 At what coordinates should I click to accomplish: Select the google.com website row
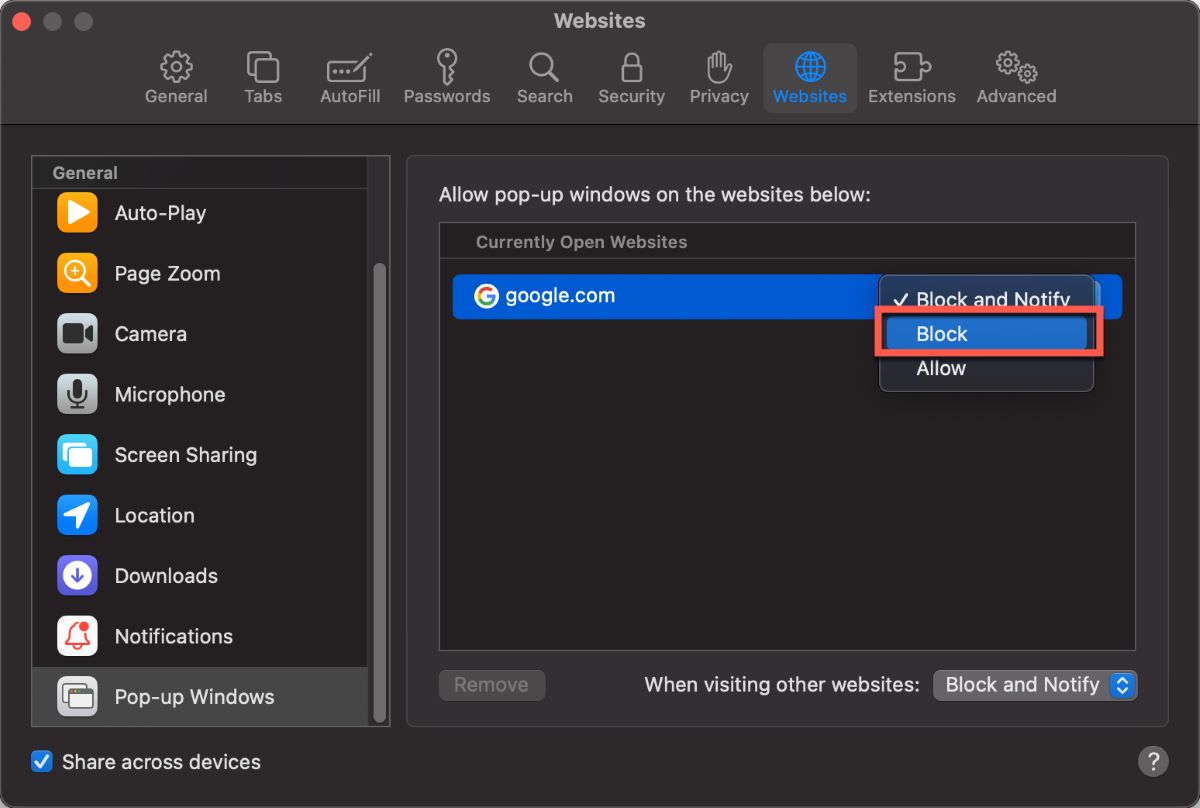click(660, 297)
